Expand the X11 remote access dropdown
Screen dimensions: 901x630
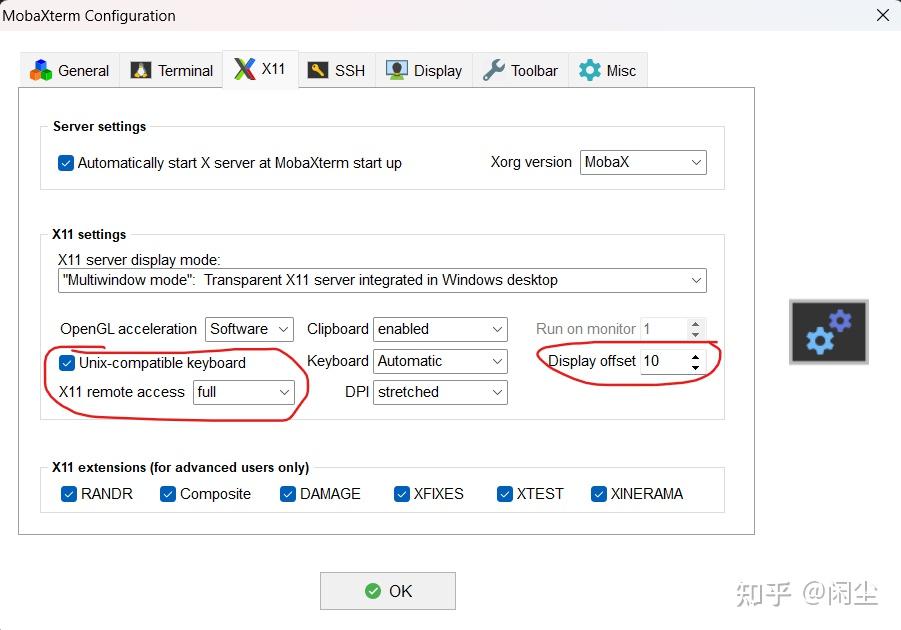243,392
